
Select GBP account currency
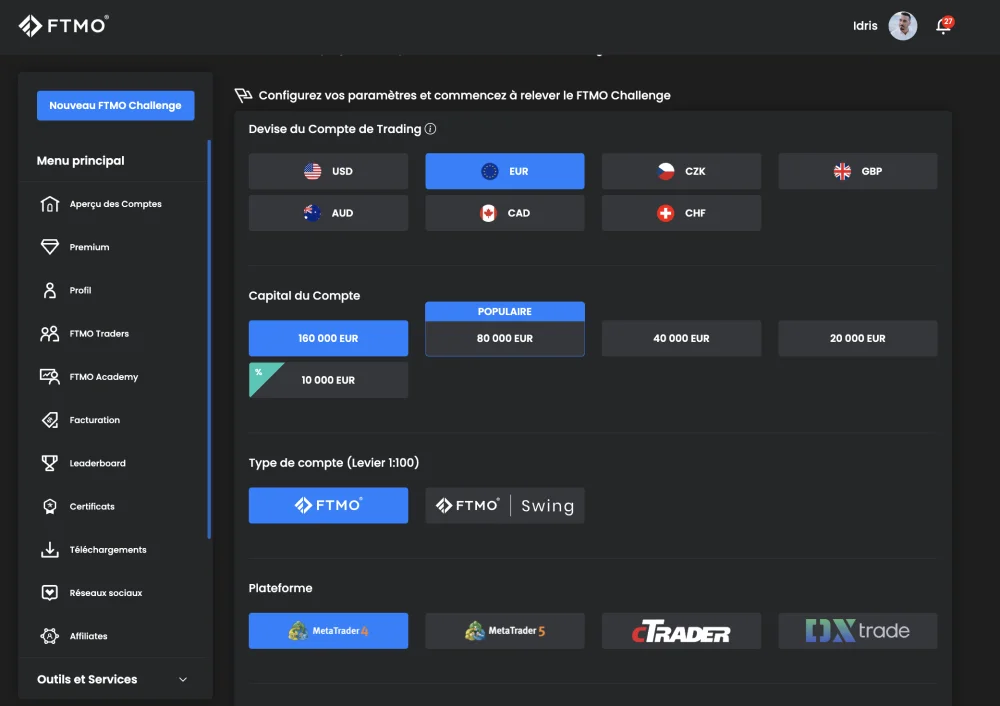coord(858,171)
